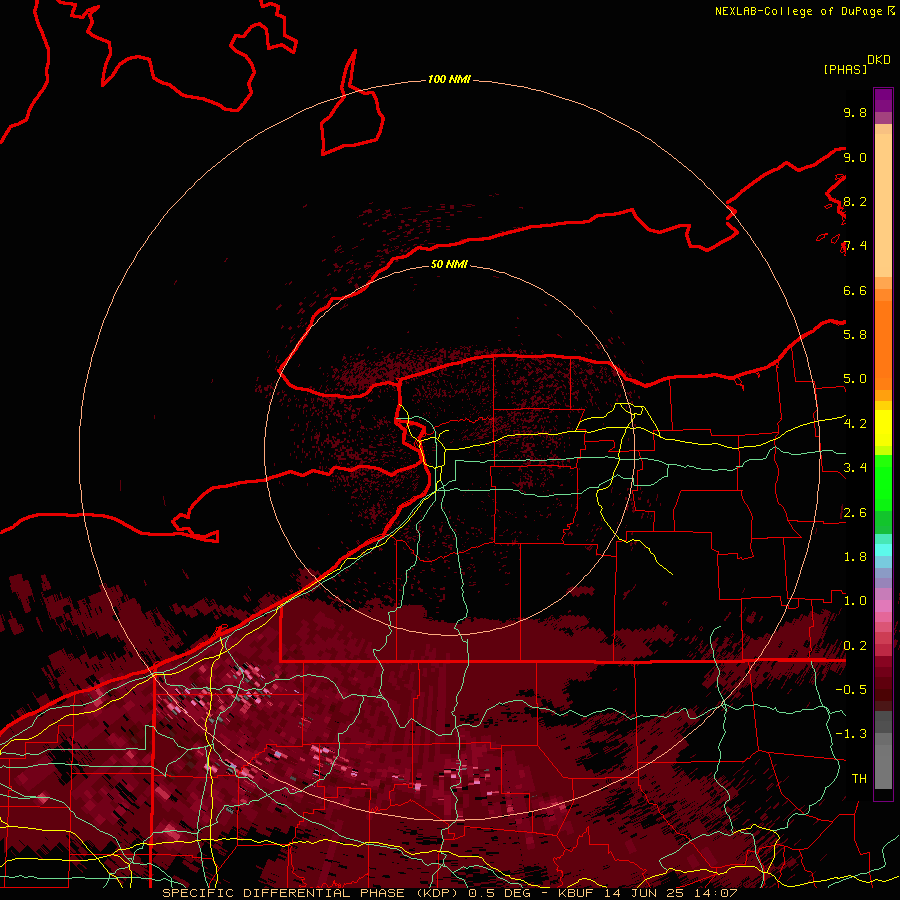Select the 5.8 scale value
This screenshot has height=900, width=900.
coord(855,335)
